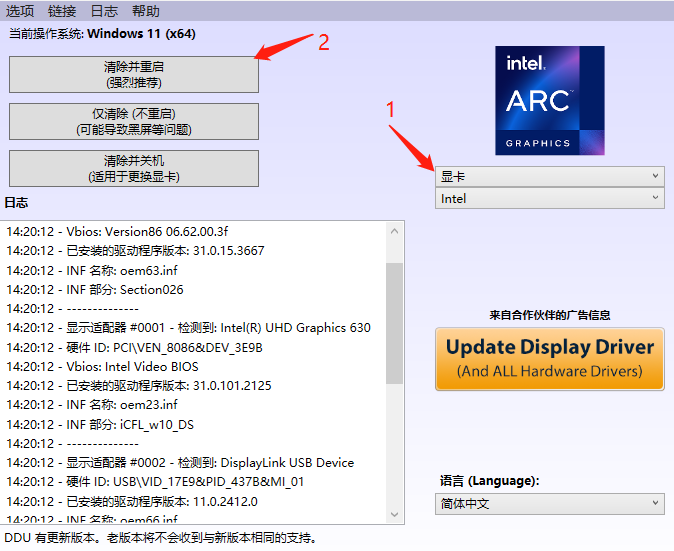The image size is (674, 551).
Task: Open the 日志 menu
Action: tap(104, 11)
